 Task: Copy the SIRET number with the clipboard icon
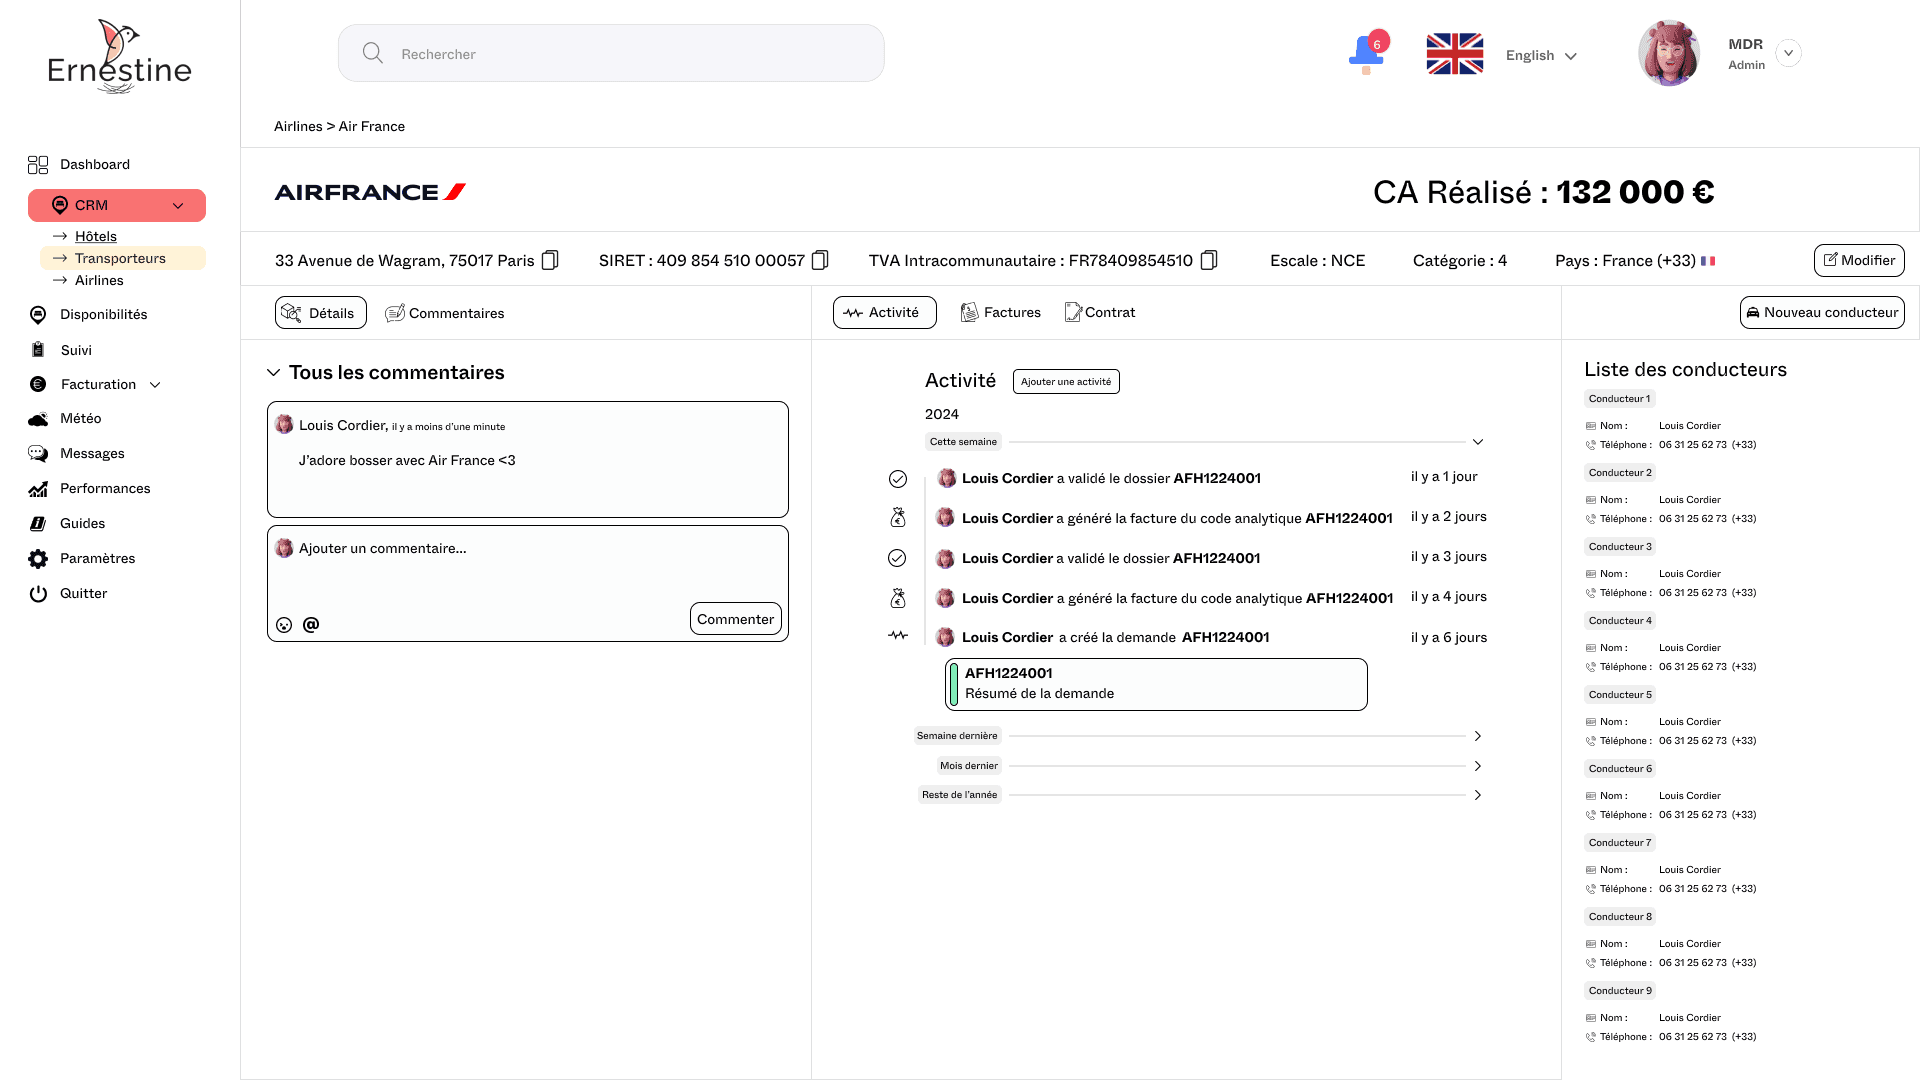[x=820, y=260]
